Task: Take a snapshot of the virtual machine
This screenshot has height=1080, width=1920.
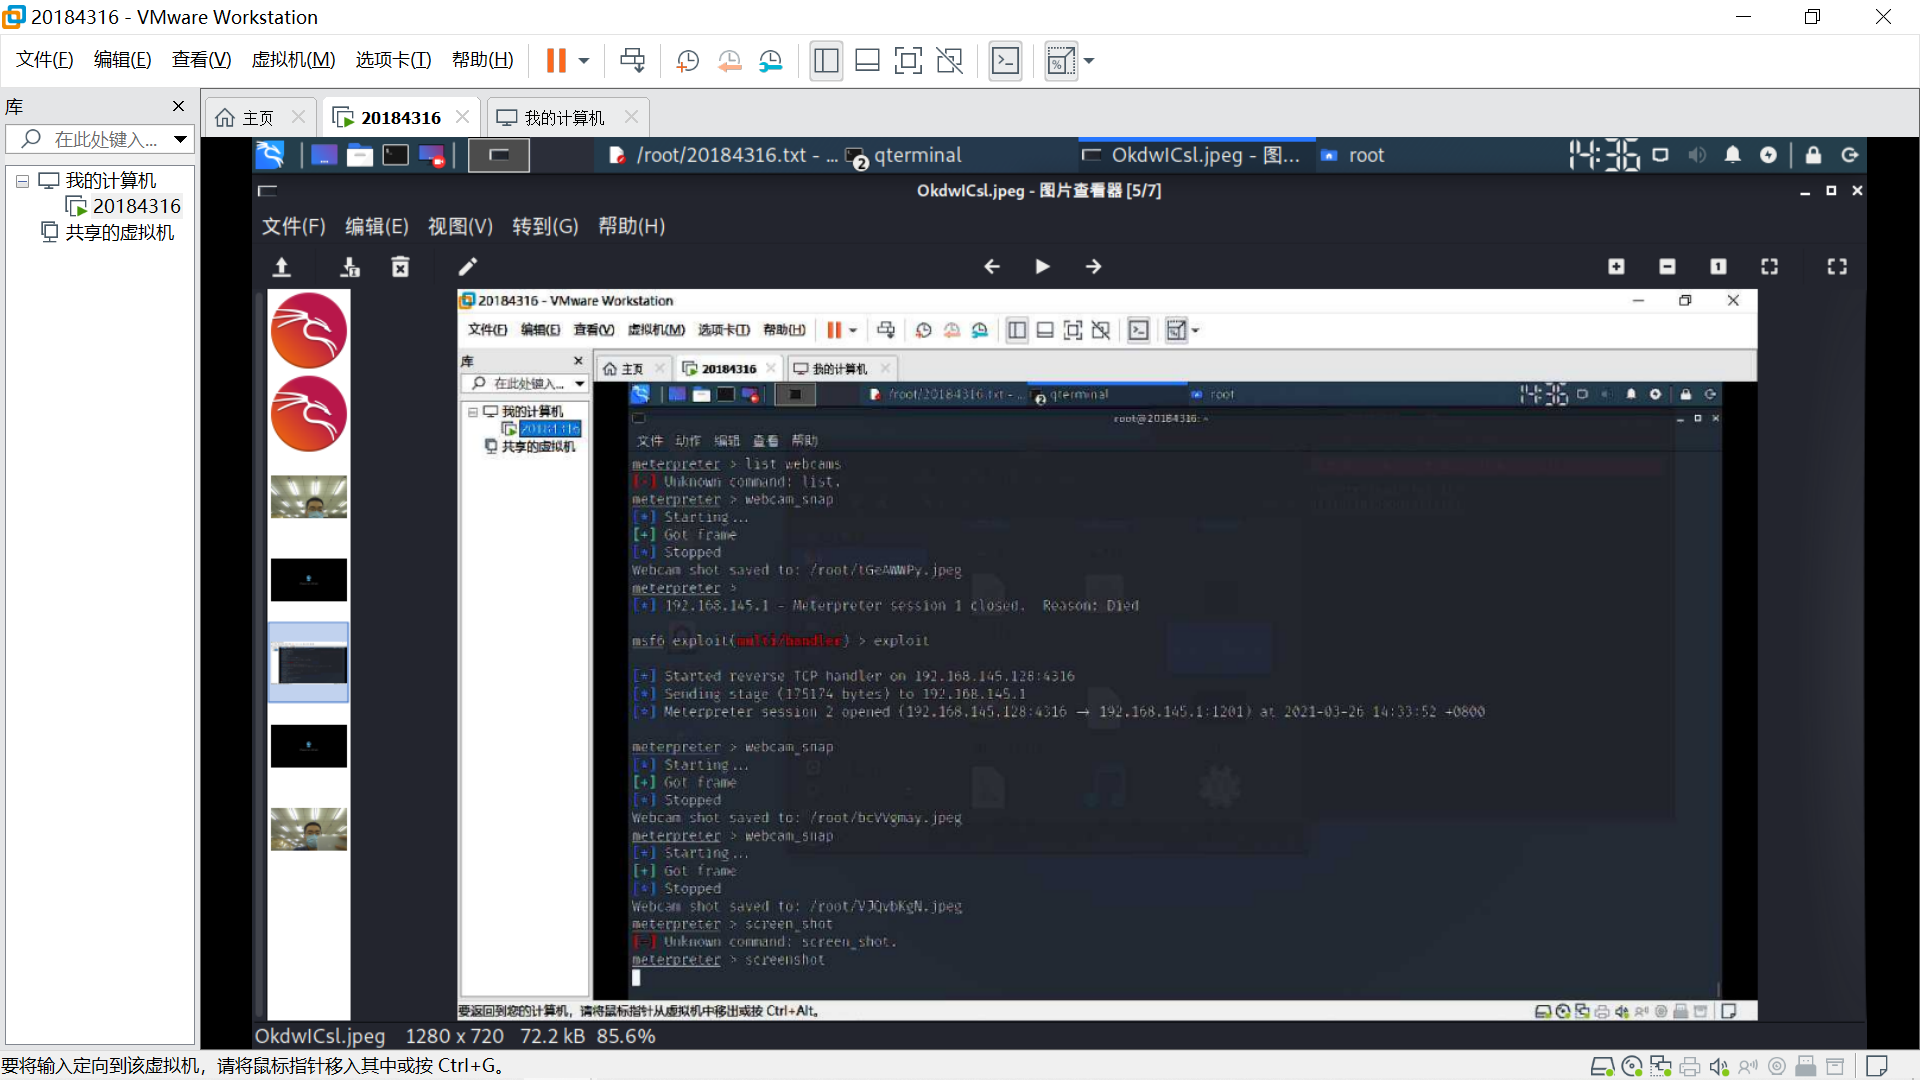Action: [687, 61]
